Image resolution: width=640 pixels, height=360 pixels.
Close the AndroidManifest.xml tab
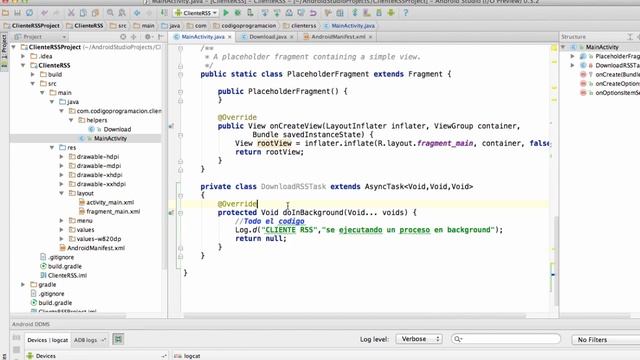click(x=370, y=37)
